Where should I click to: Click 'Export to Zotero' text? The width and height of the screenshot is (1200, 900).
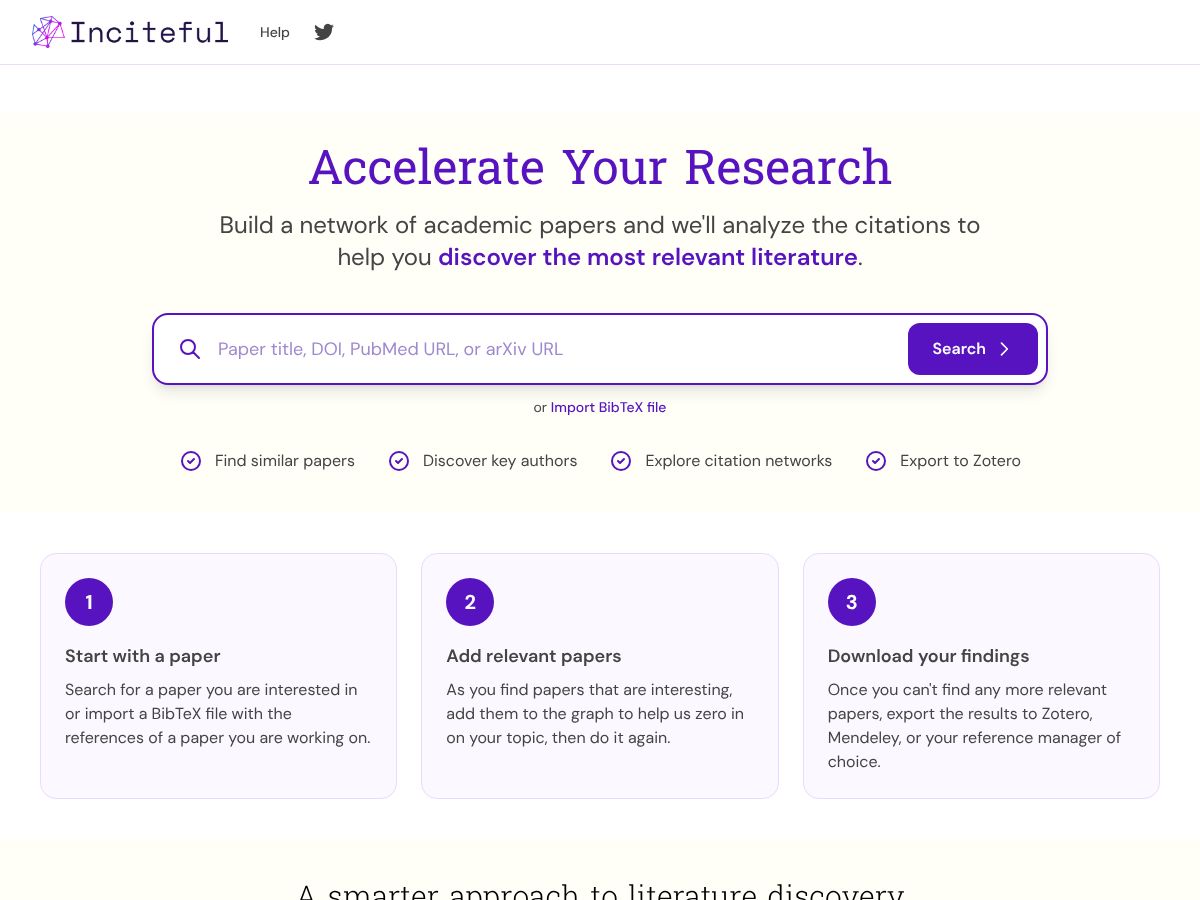click(960, 461)
